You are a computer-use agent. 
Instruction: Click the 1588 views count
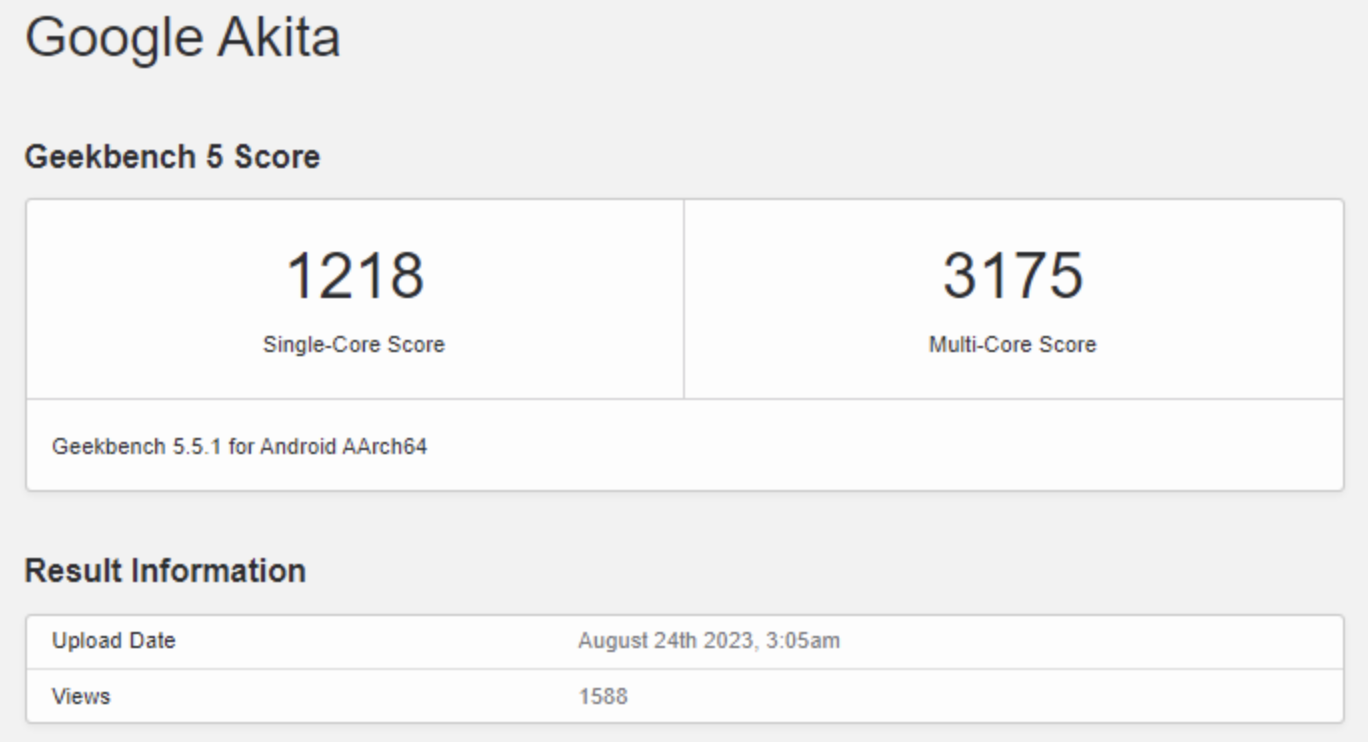tap(602, 696)
